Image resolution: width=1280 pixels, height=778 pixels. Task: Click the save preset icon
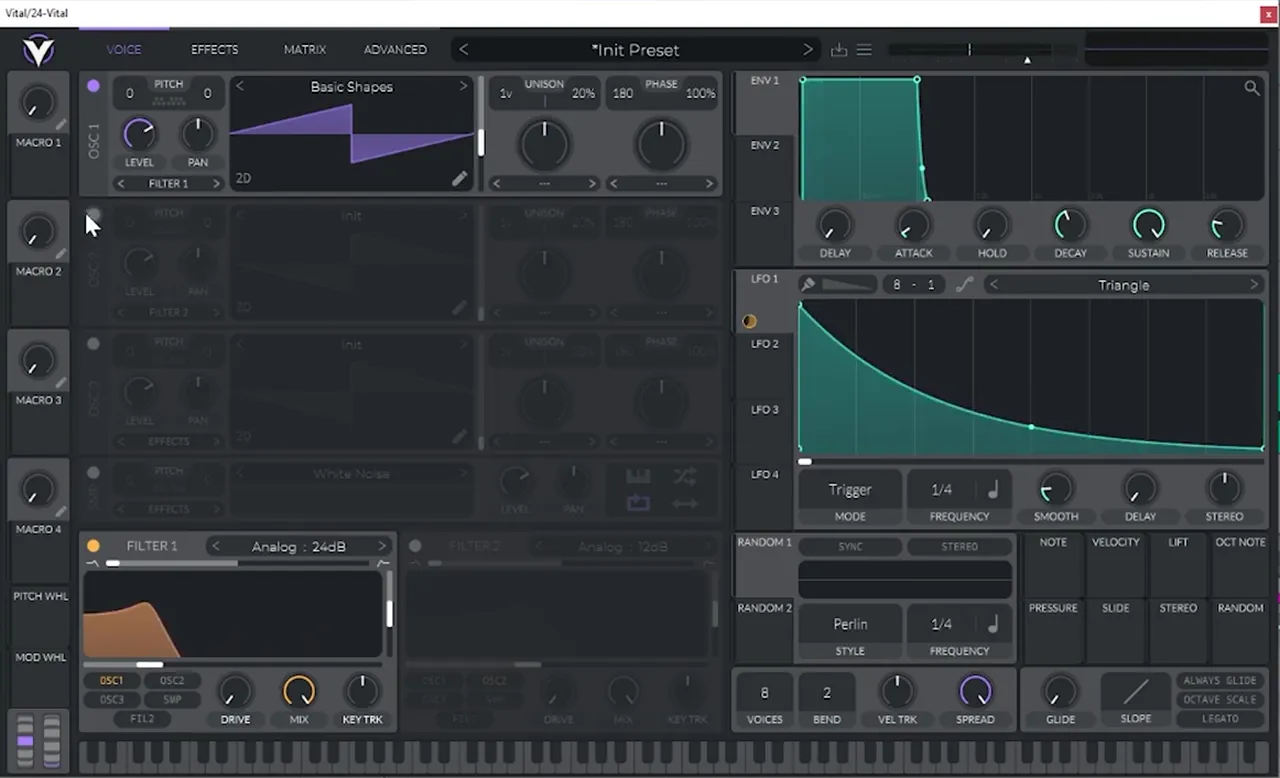(x=839, y=50)
